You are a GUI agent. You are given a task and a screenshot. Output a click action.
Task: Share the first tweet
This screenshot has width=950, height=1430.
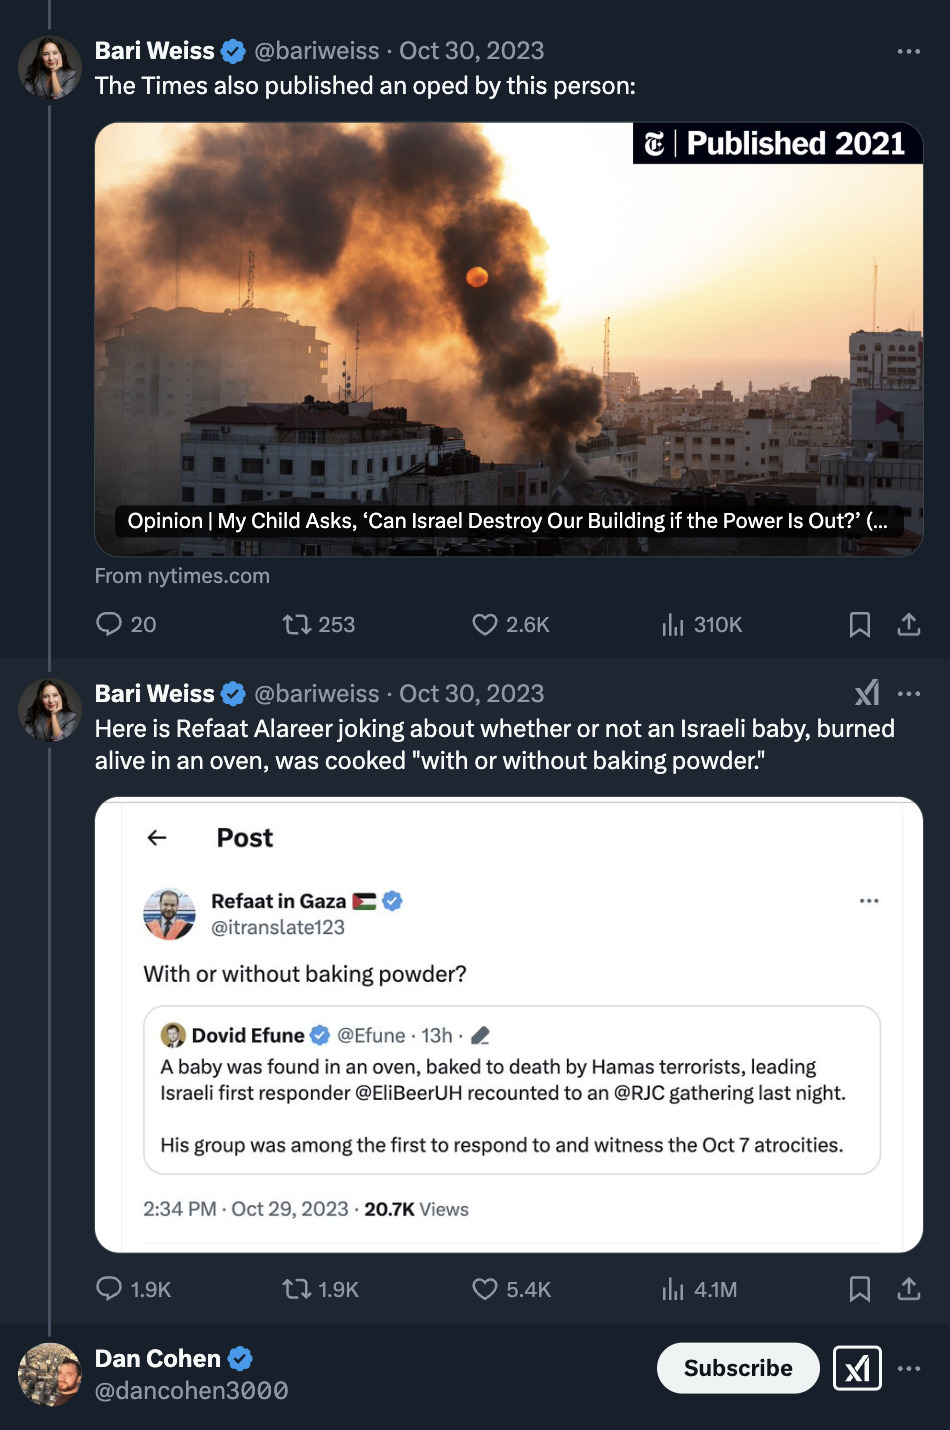click(x=908, y=625)
